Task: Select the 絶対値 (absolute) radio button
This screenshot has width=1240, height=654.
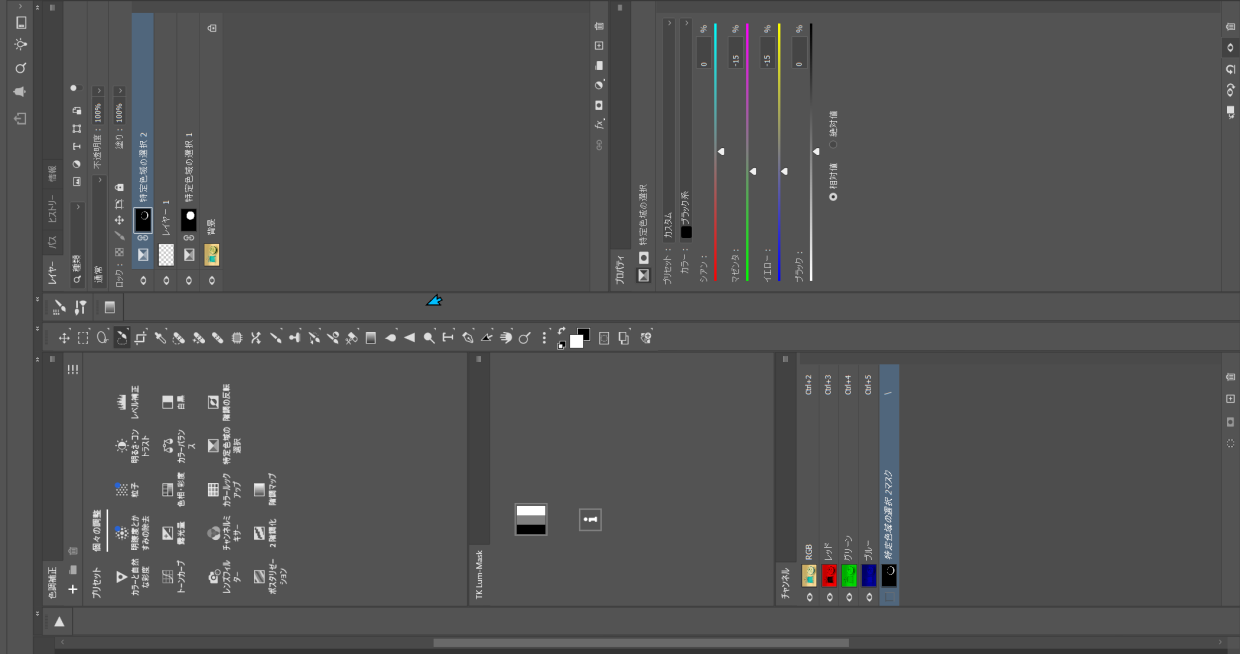Action: [x=833, y=144]
